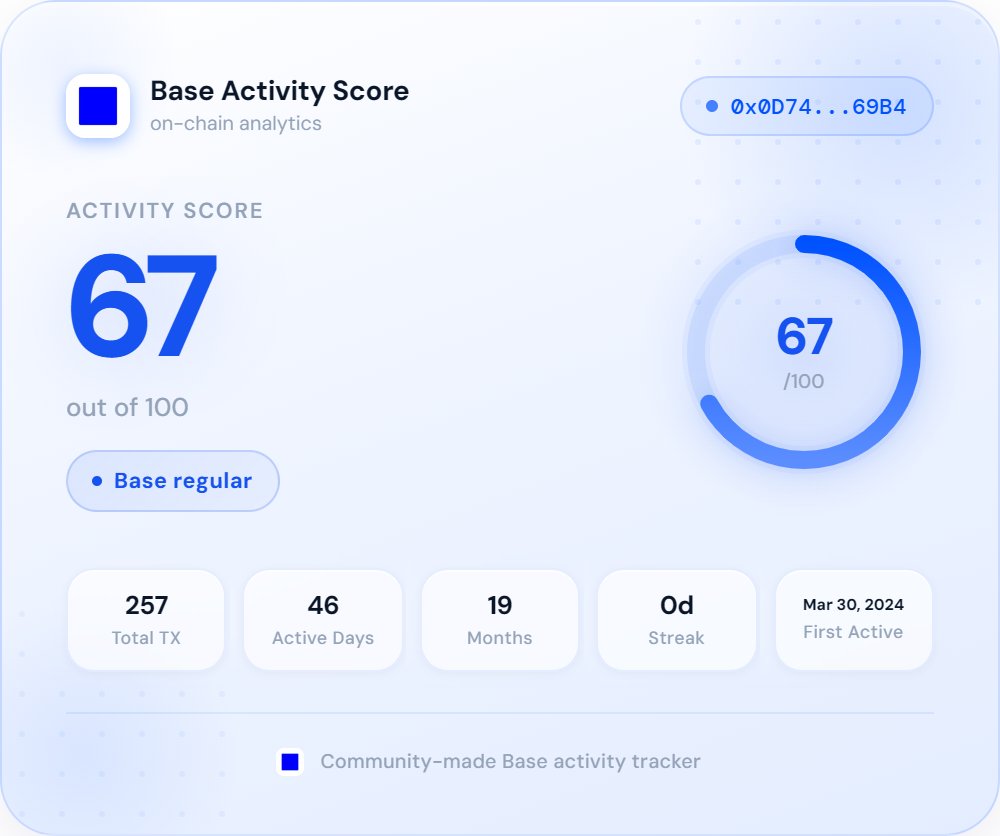Select the 257 Total TX card
Viewport: 1000px width, 836px height.
click(146, 620)
